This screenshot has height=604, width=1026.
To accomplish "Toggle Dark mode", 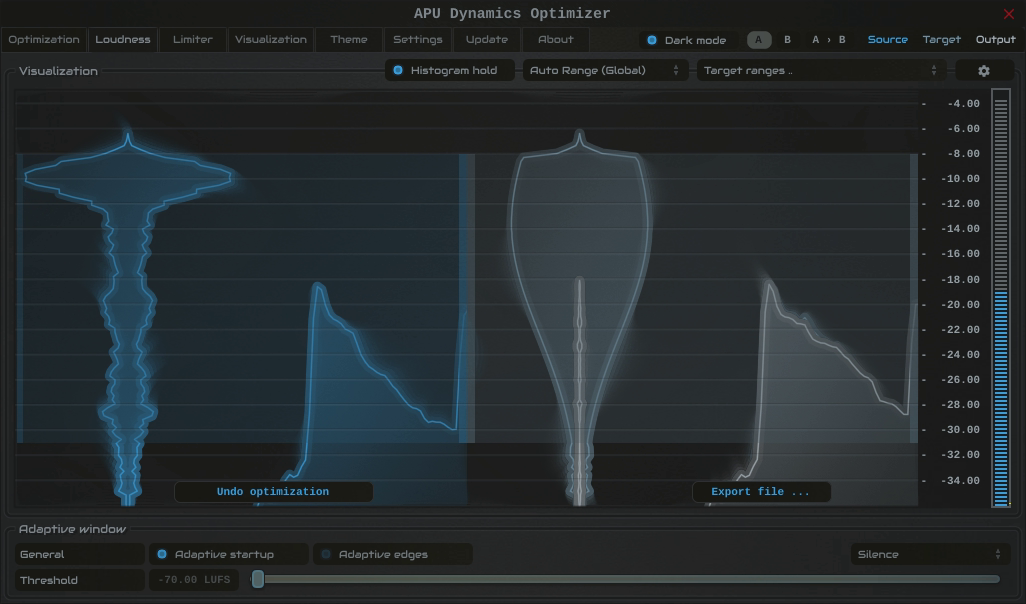I will click(x=687, y=40).
